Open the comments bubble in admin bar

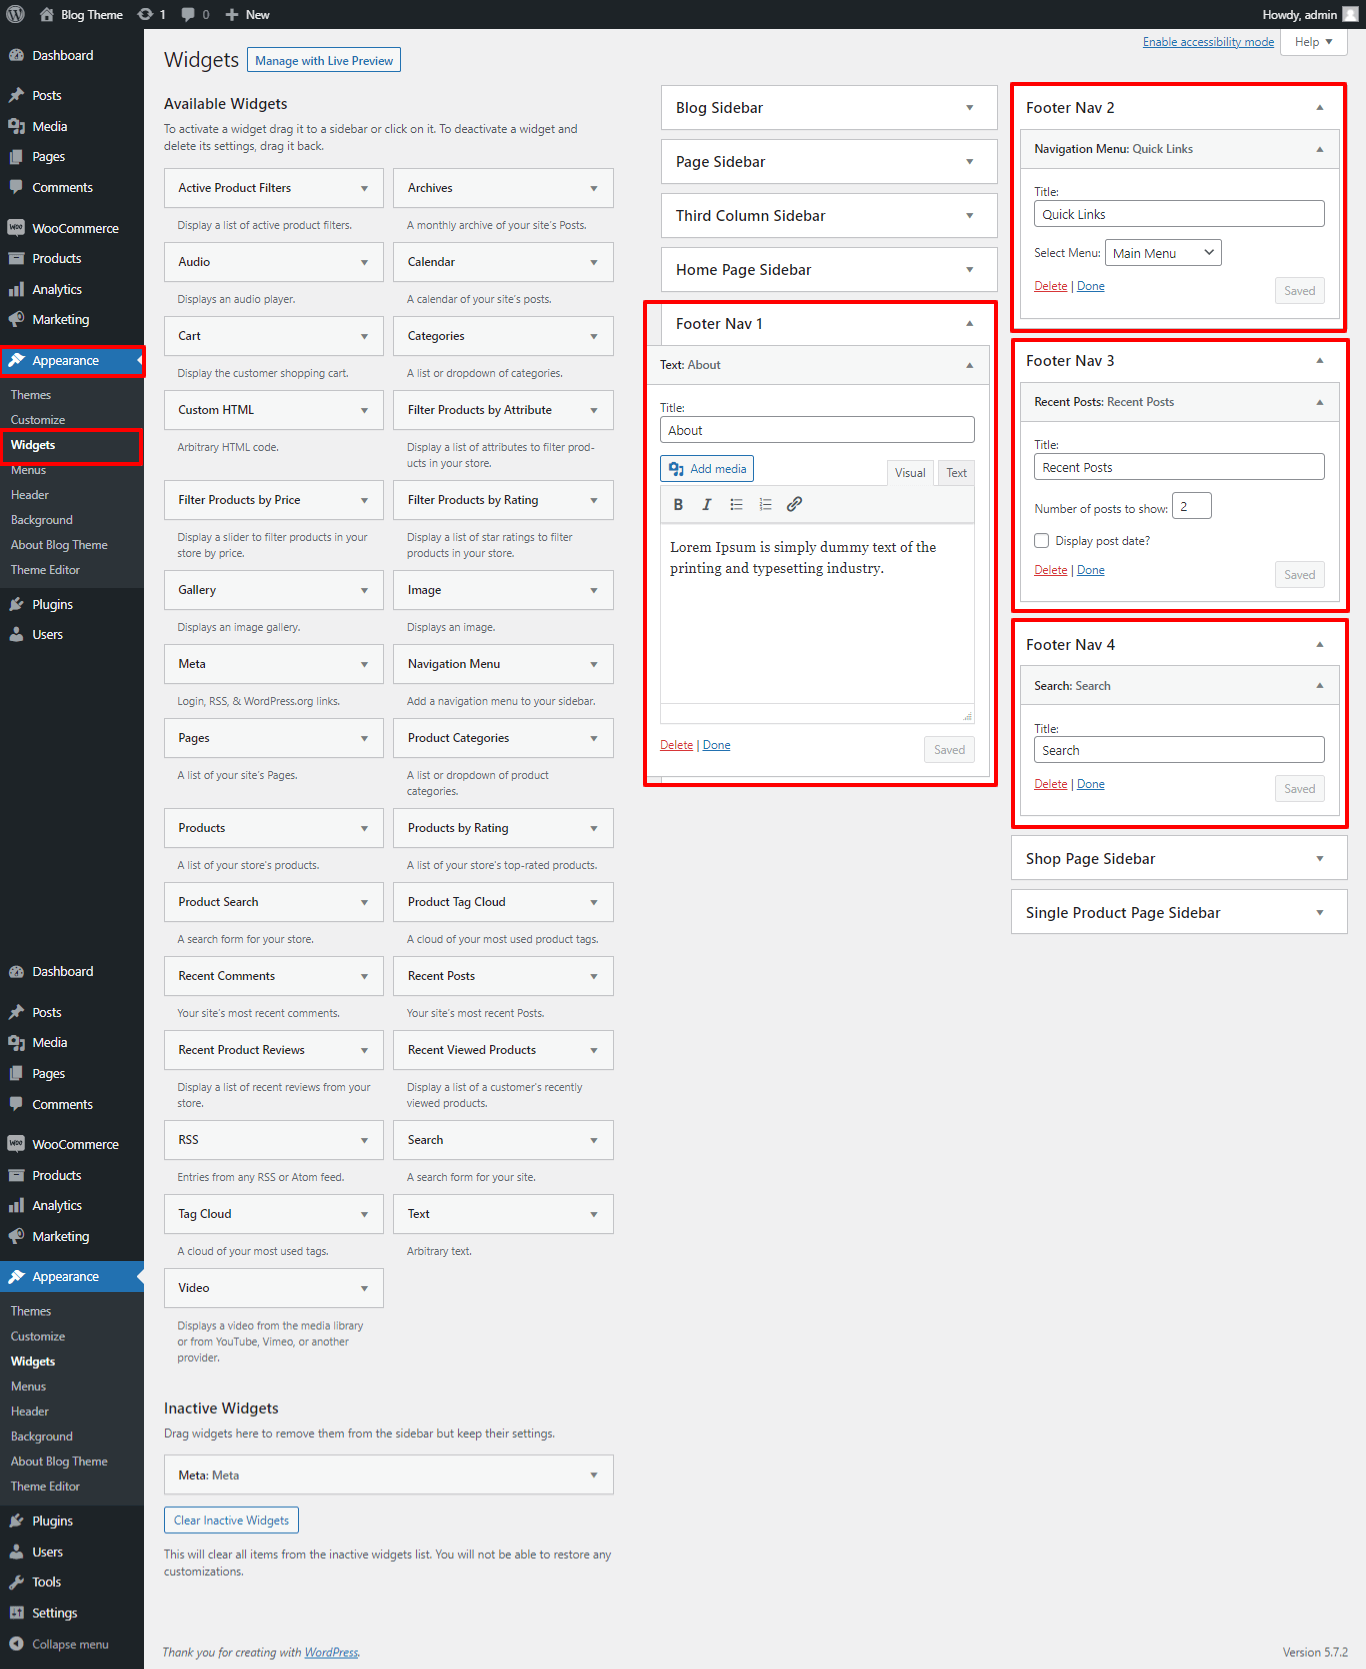click(195, 14)
